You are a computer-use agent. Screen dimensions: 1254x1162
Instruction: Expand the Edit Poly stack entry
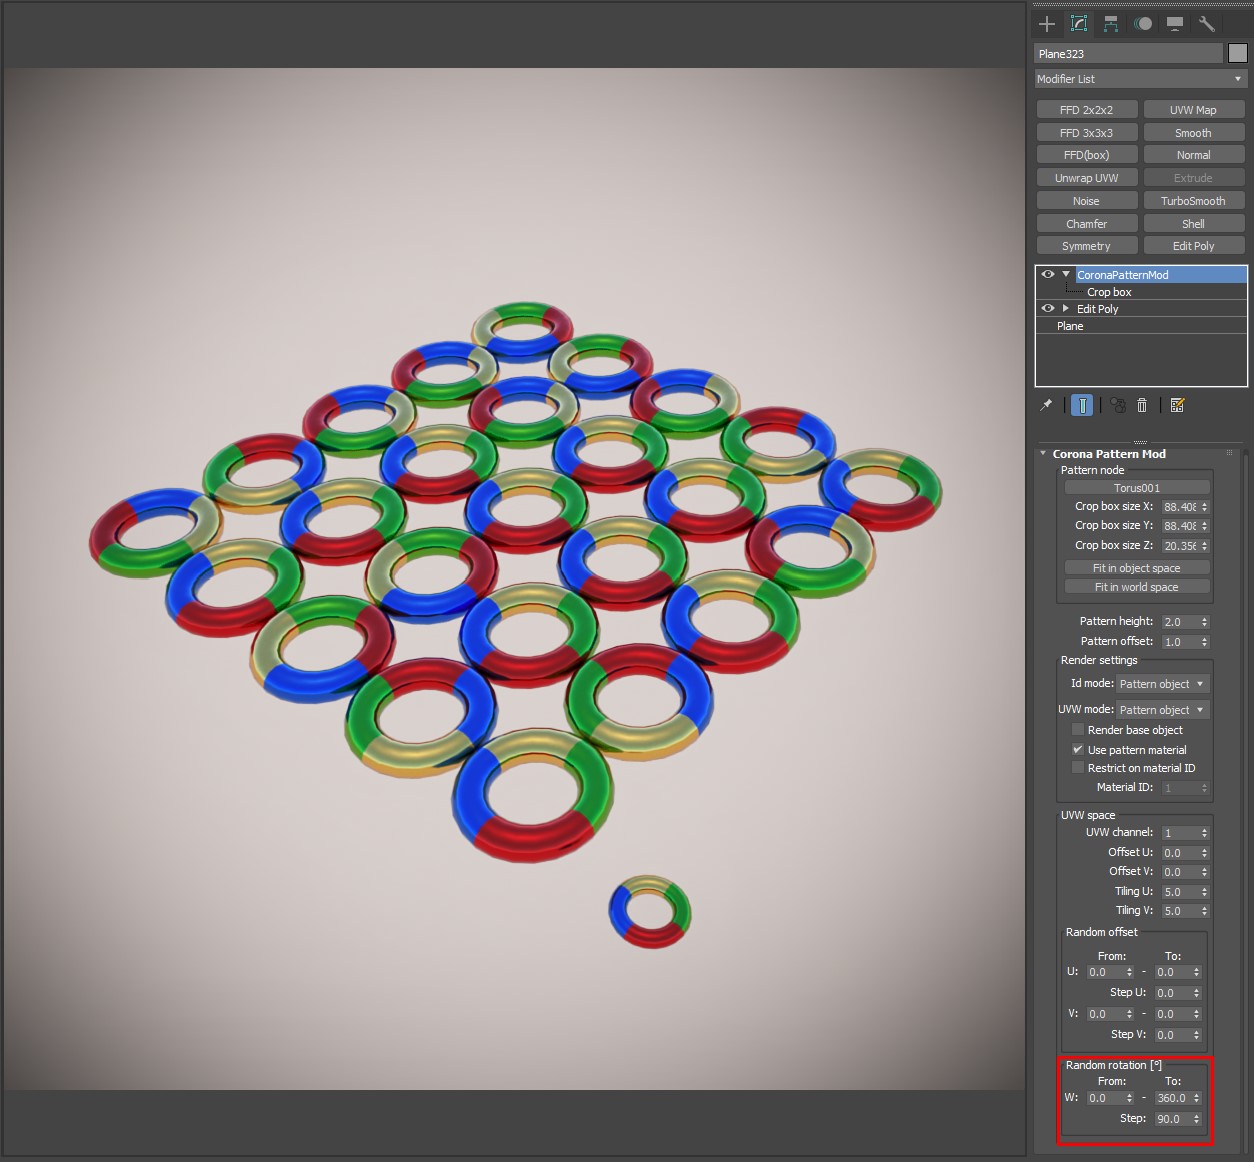[x=1066, y=309]
